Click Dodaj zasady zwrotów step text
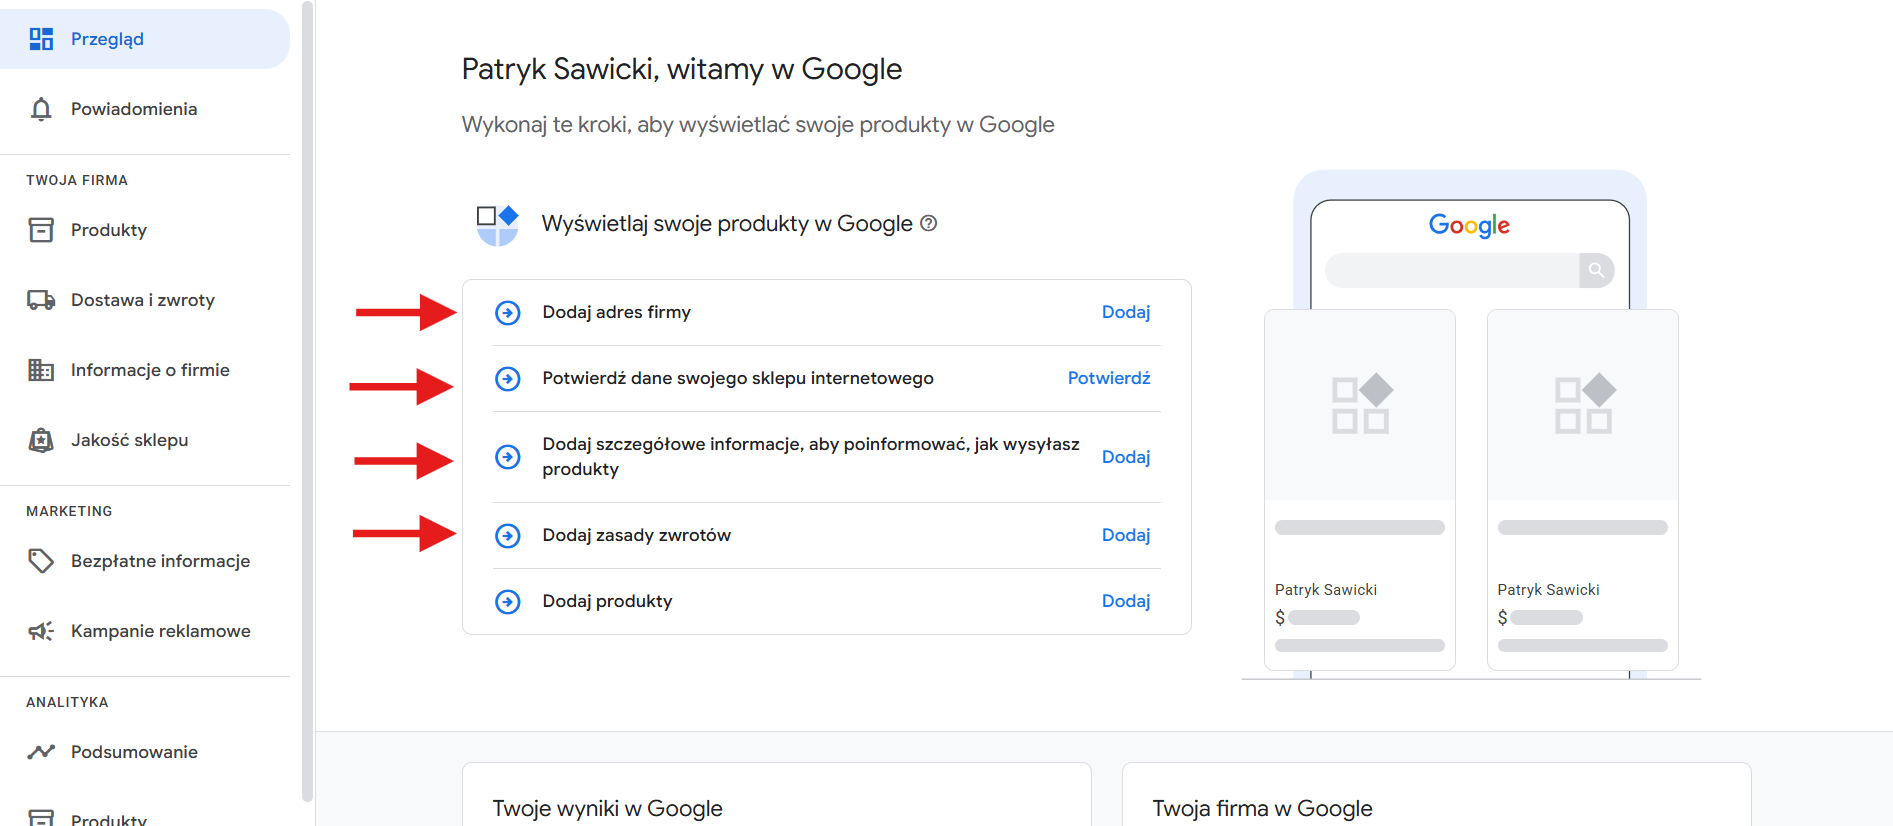This screenshot has height=826, width=1893. click(x=637, y=535)
